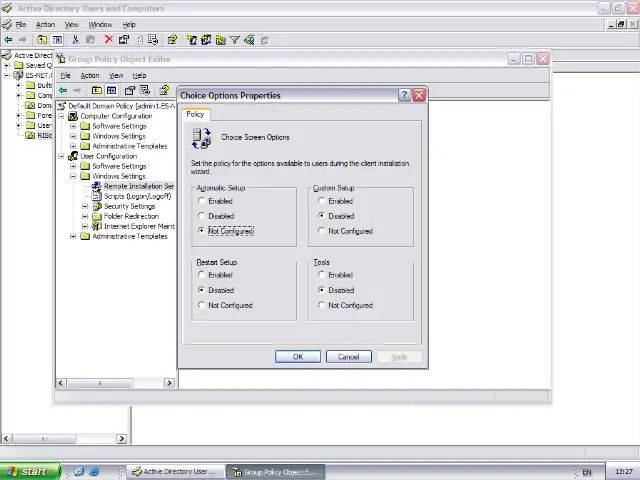Toggle console tree icon in Active Directory toolbar
Image resolution: width=640 pixels, height=480 pixels.
(x=57, y=40)
